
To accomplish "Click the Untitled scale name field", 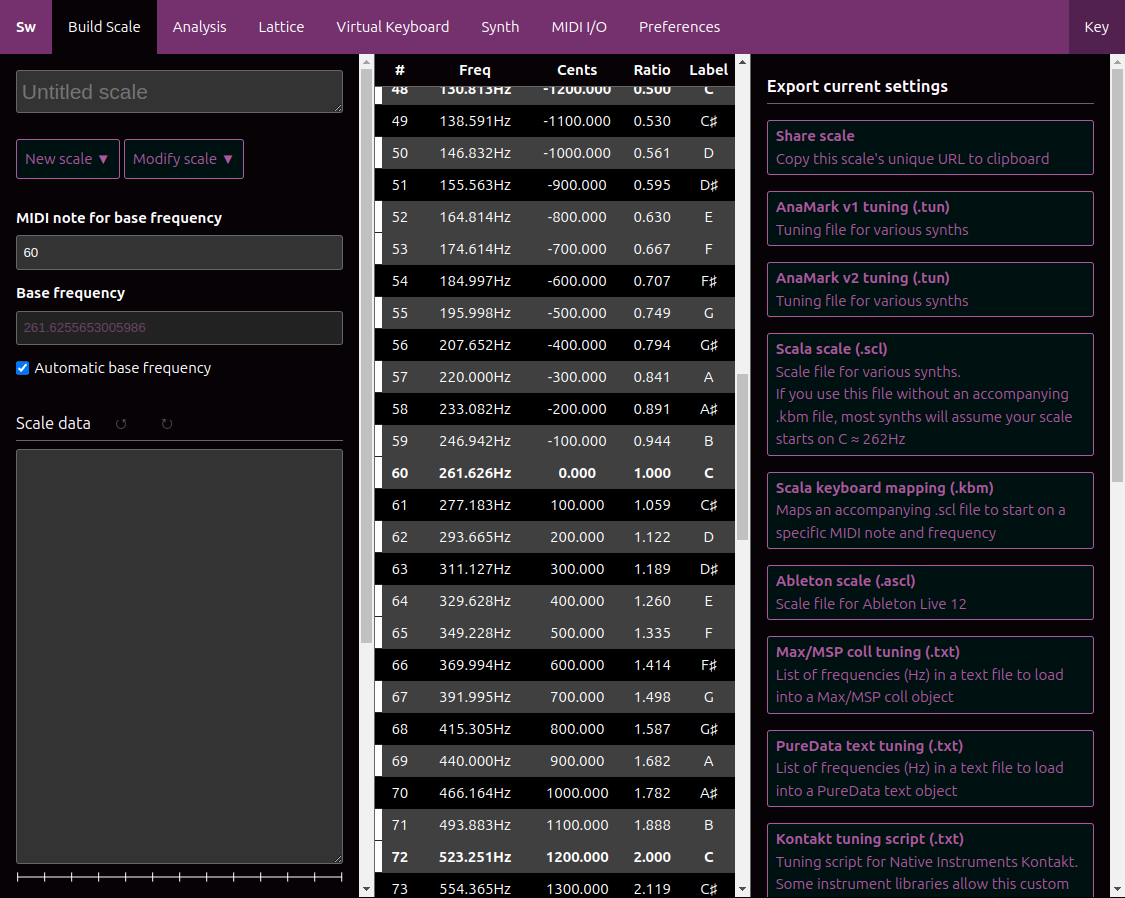I will click(179, 92).
